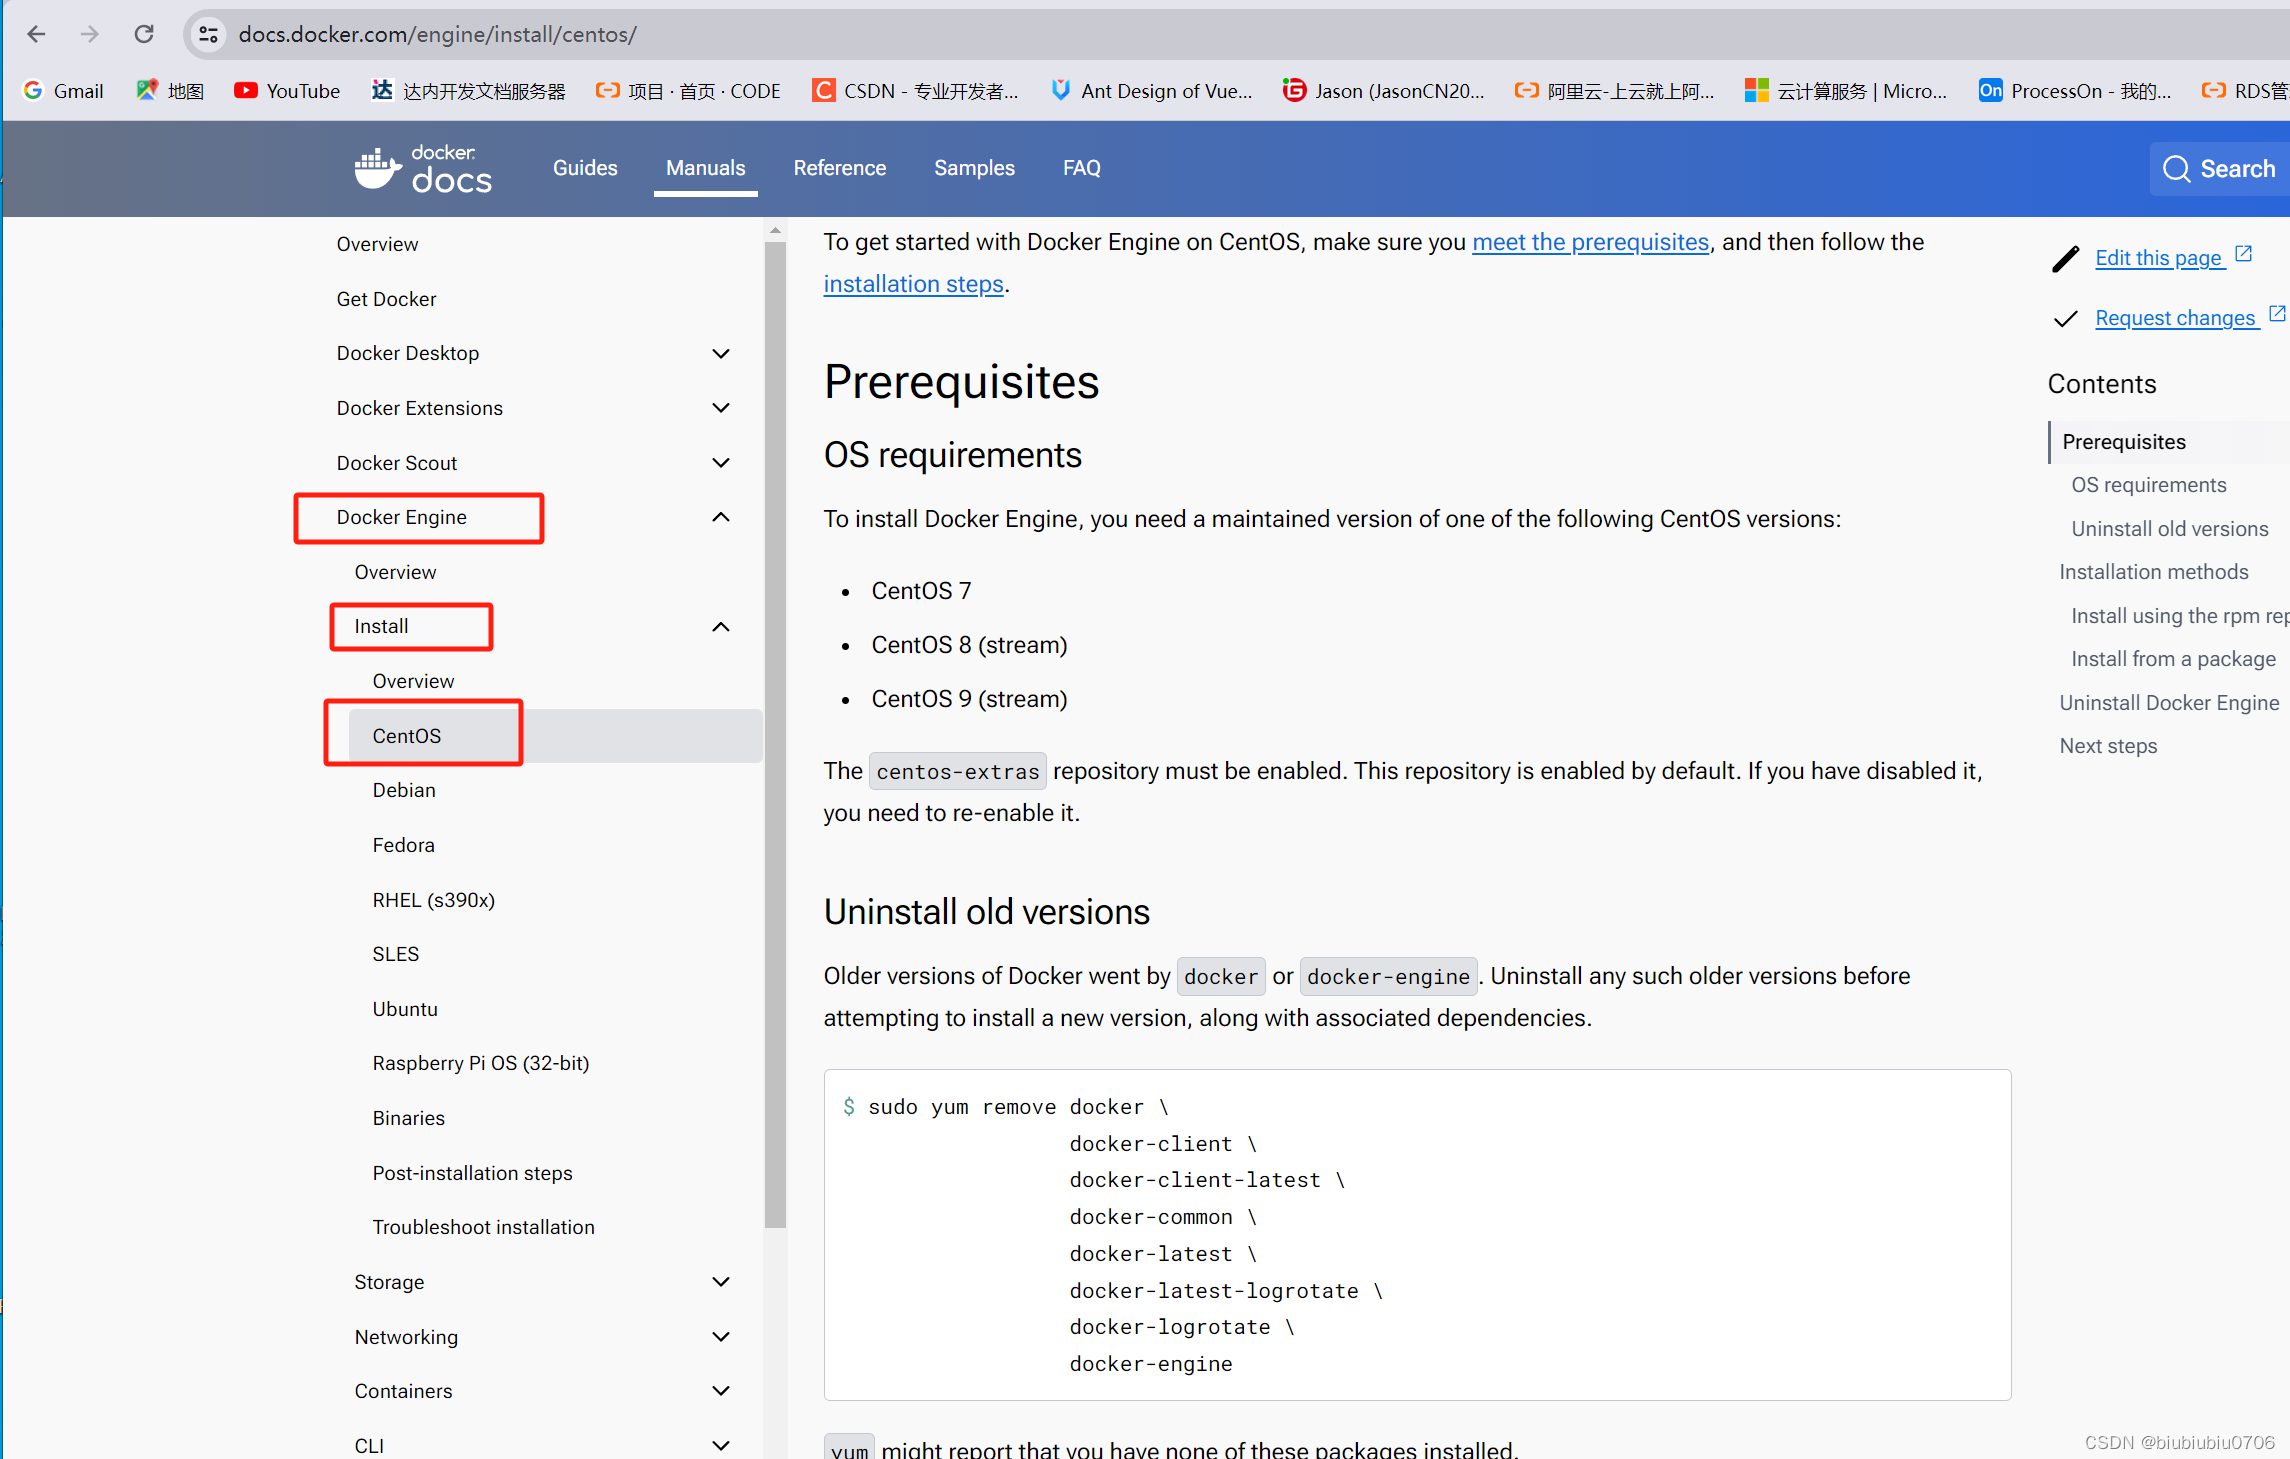
Task: Click the 'installation steps' link
Action: click(x=913, y=284)
